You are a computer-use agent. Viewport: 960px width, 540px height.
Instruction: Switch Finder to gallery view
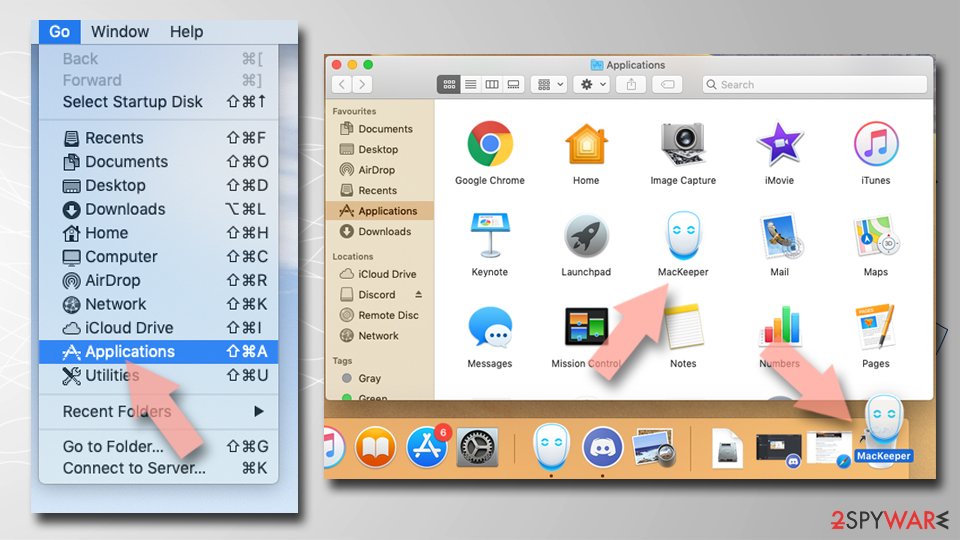[514, 84]
